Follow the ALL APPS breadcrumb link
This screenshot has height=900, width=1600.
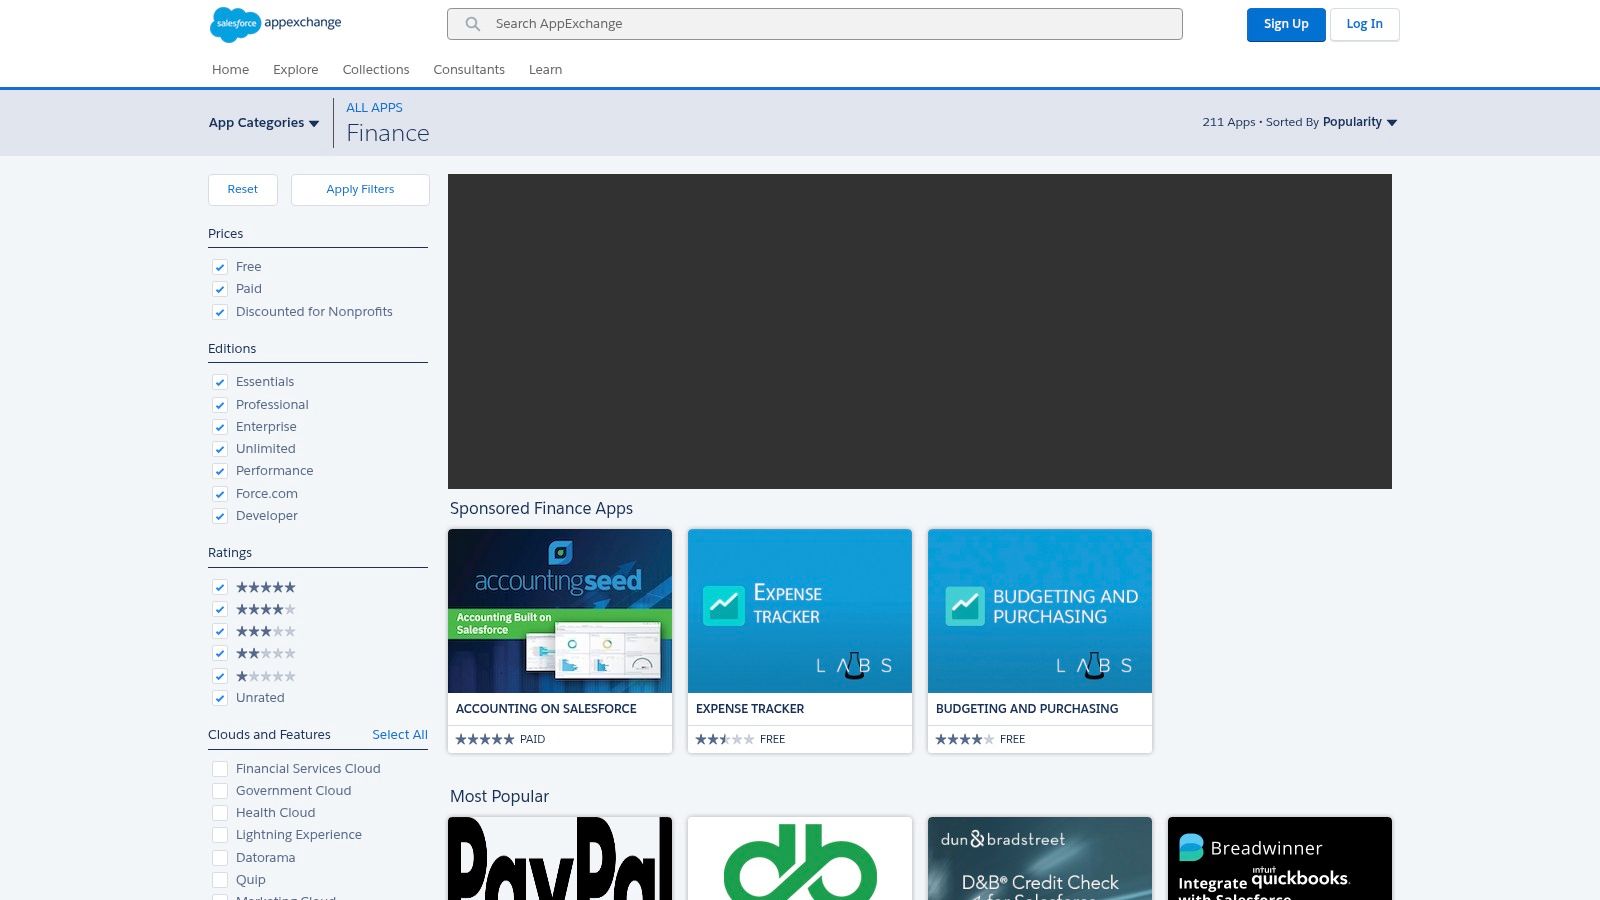point(374,107)
